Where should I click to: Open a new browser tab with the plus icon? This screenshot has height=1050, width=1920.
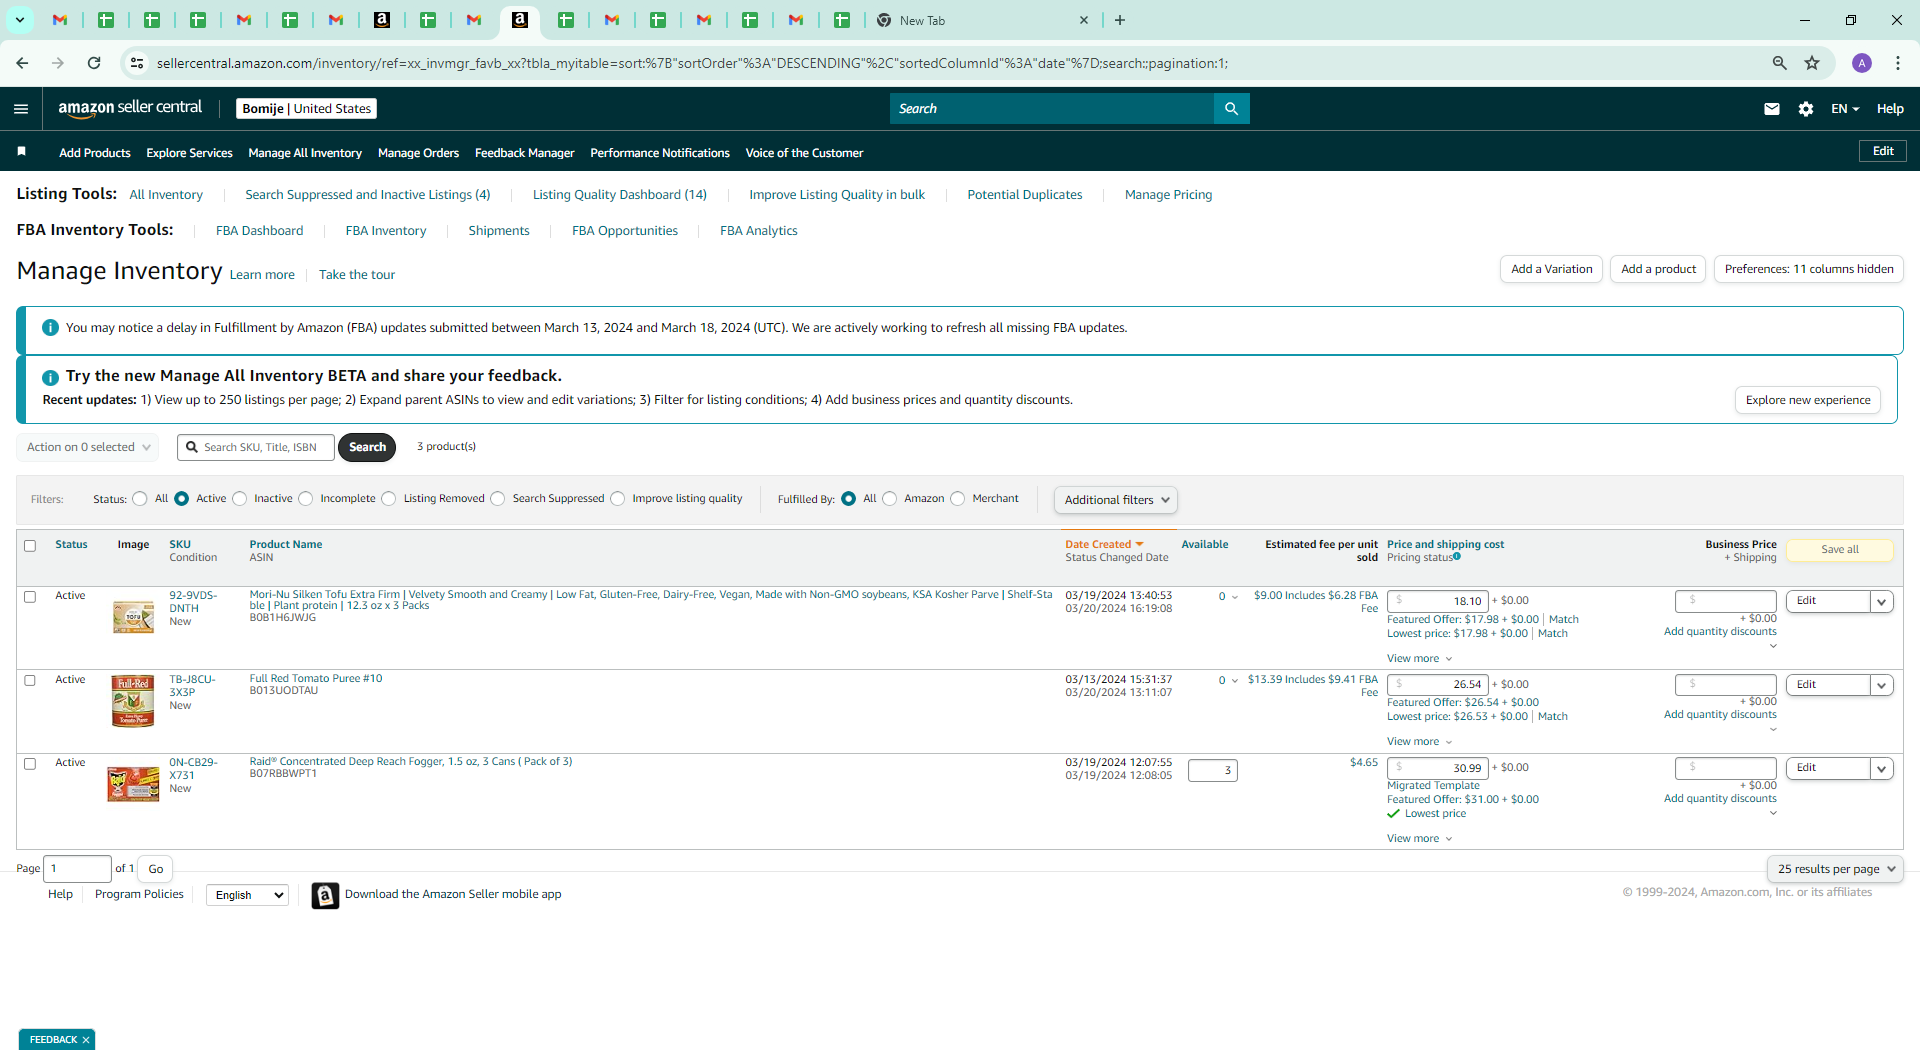(1120, 20)
